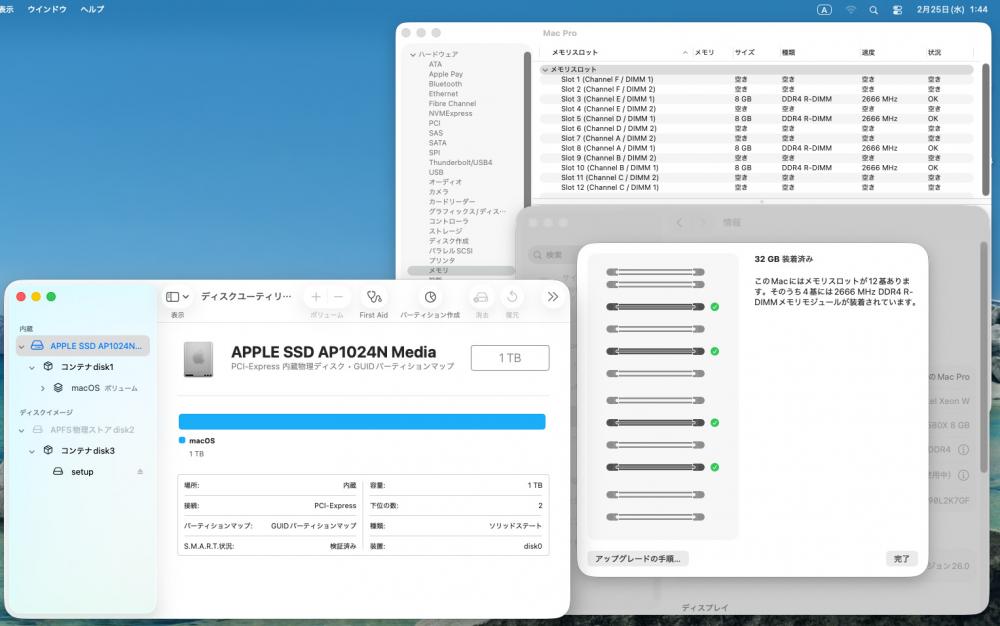Click the アップグレードの手順 button
1000x626 pixels.
click(637, 559)
